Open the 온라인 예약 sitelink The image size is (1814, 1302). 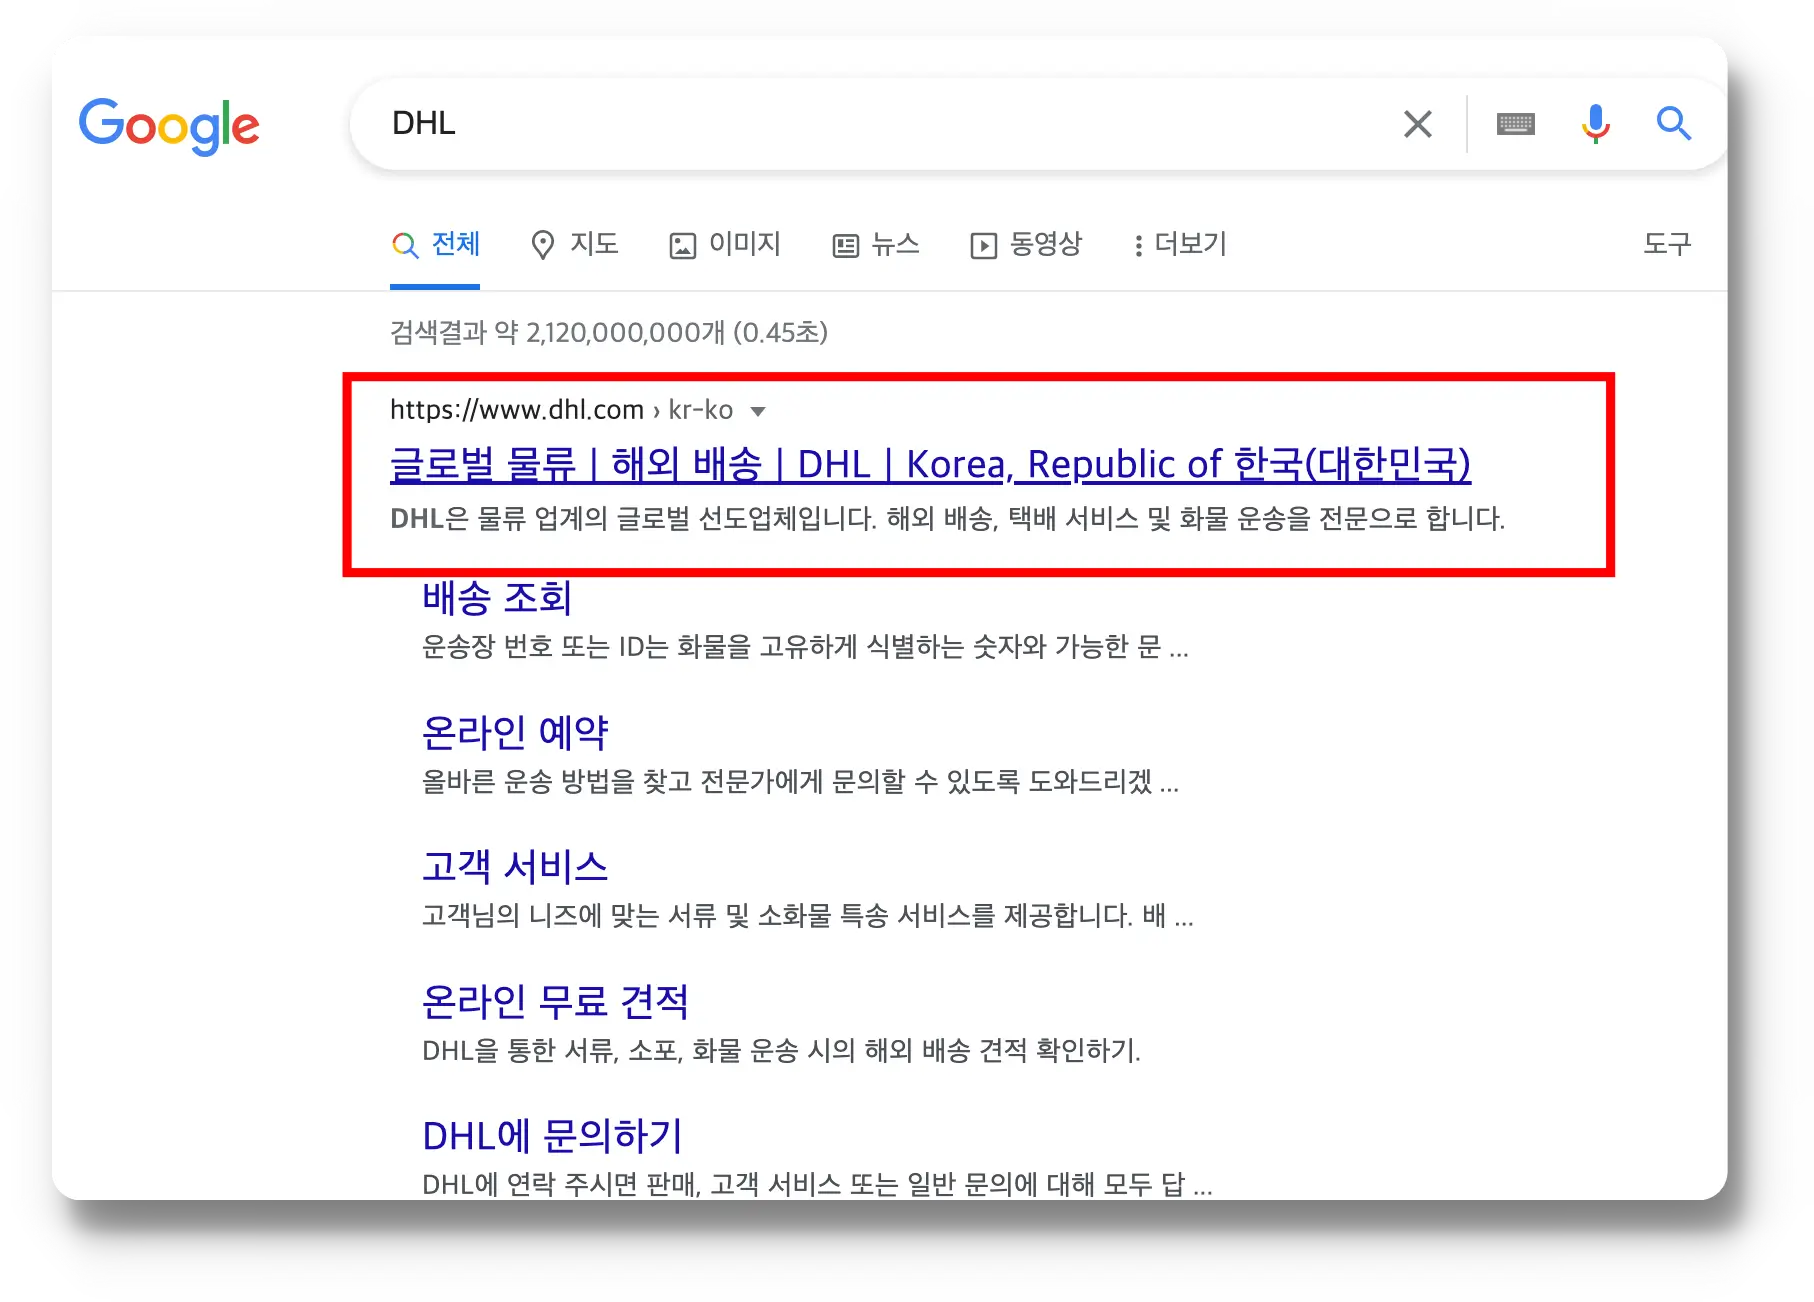click(x=515, y=733)
